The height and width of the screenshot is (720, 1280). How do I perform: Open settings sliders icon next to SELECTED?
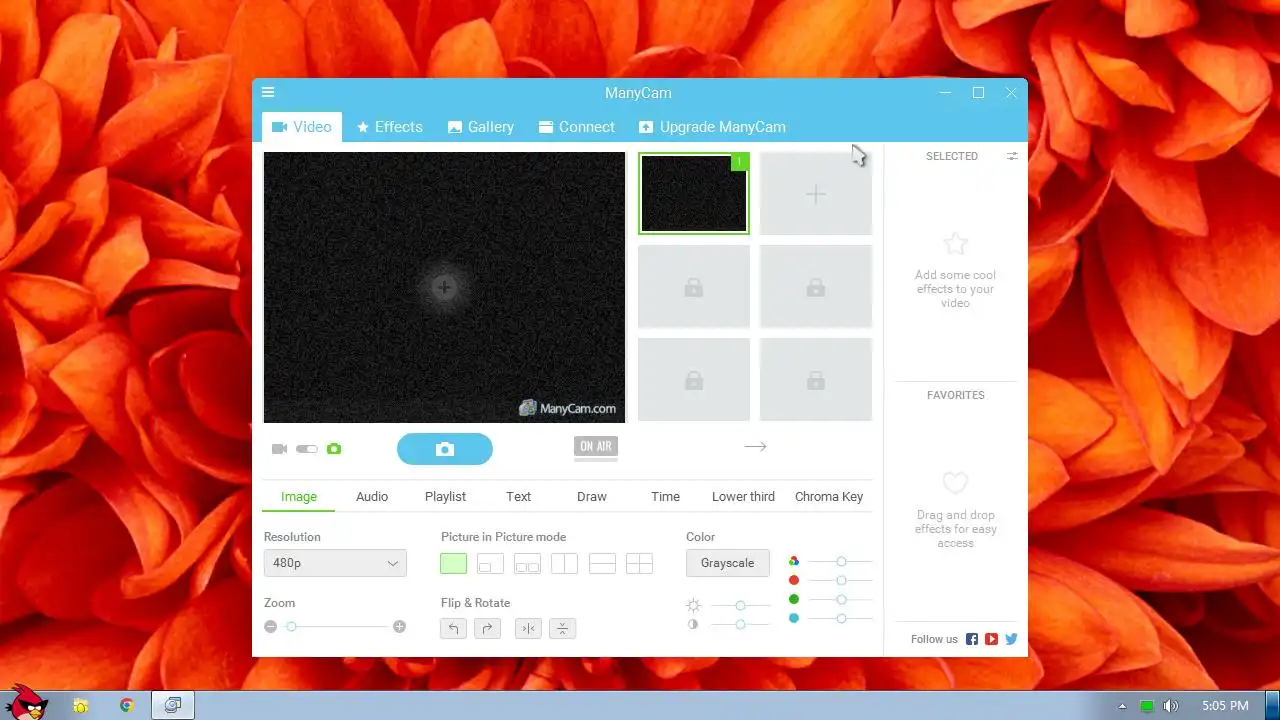[1012, 156]
